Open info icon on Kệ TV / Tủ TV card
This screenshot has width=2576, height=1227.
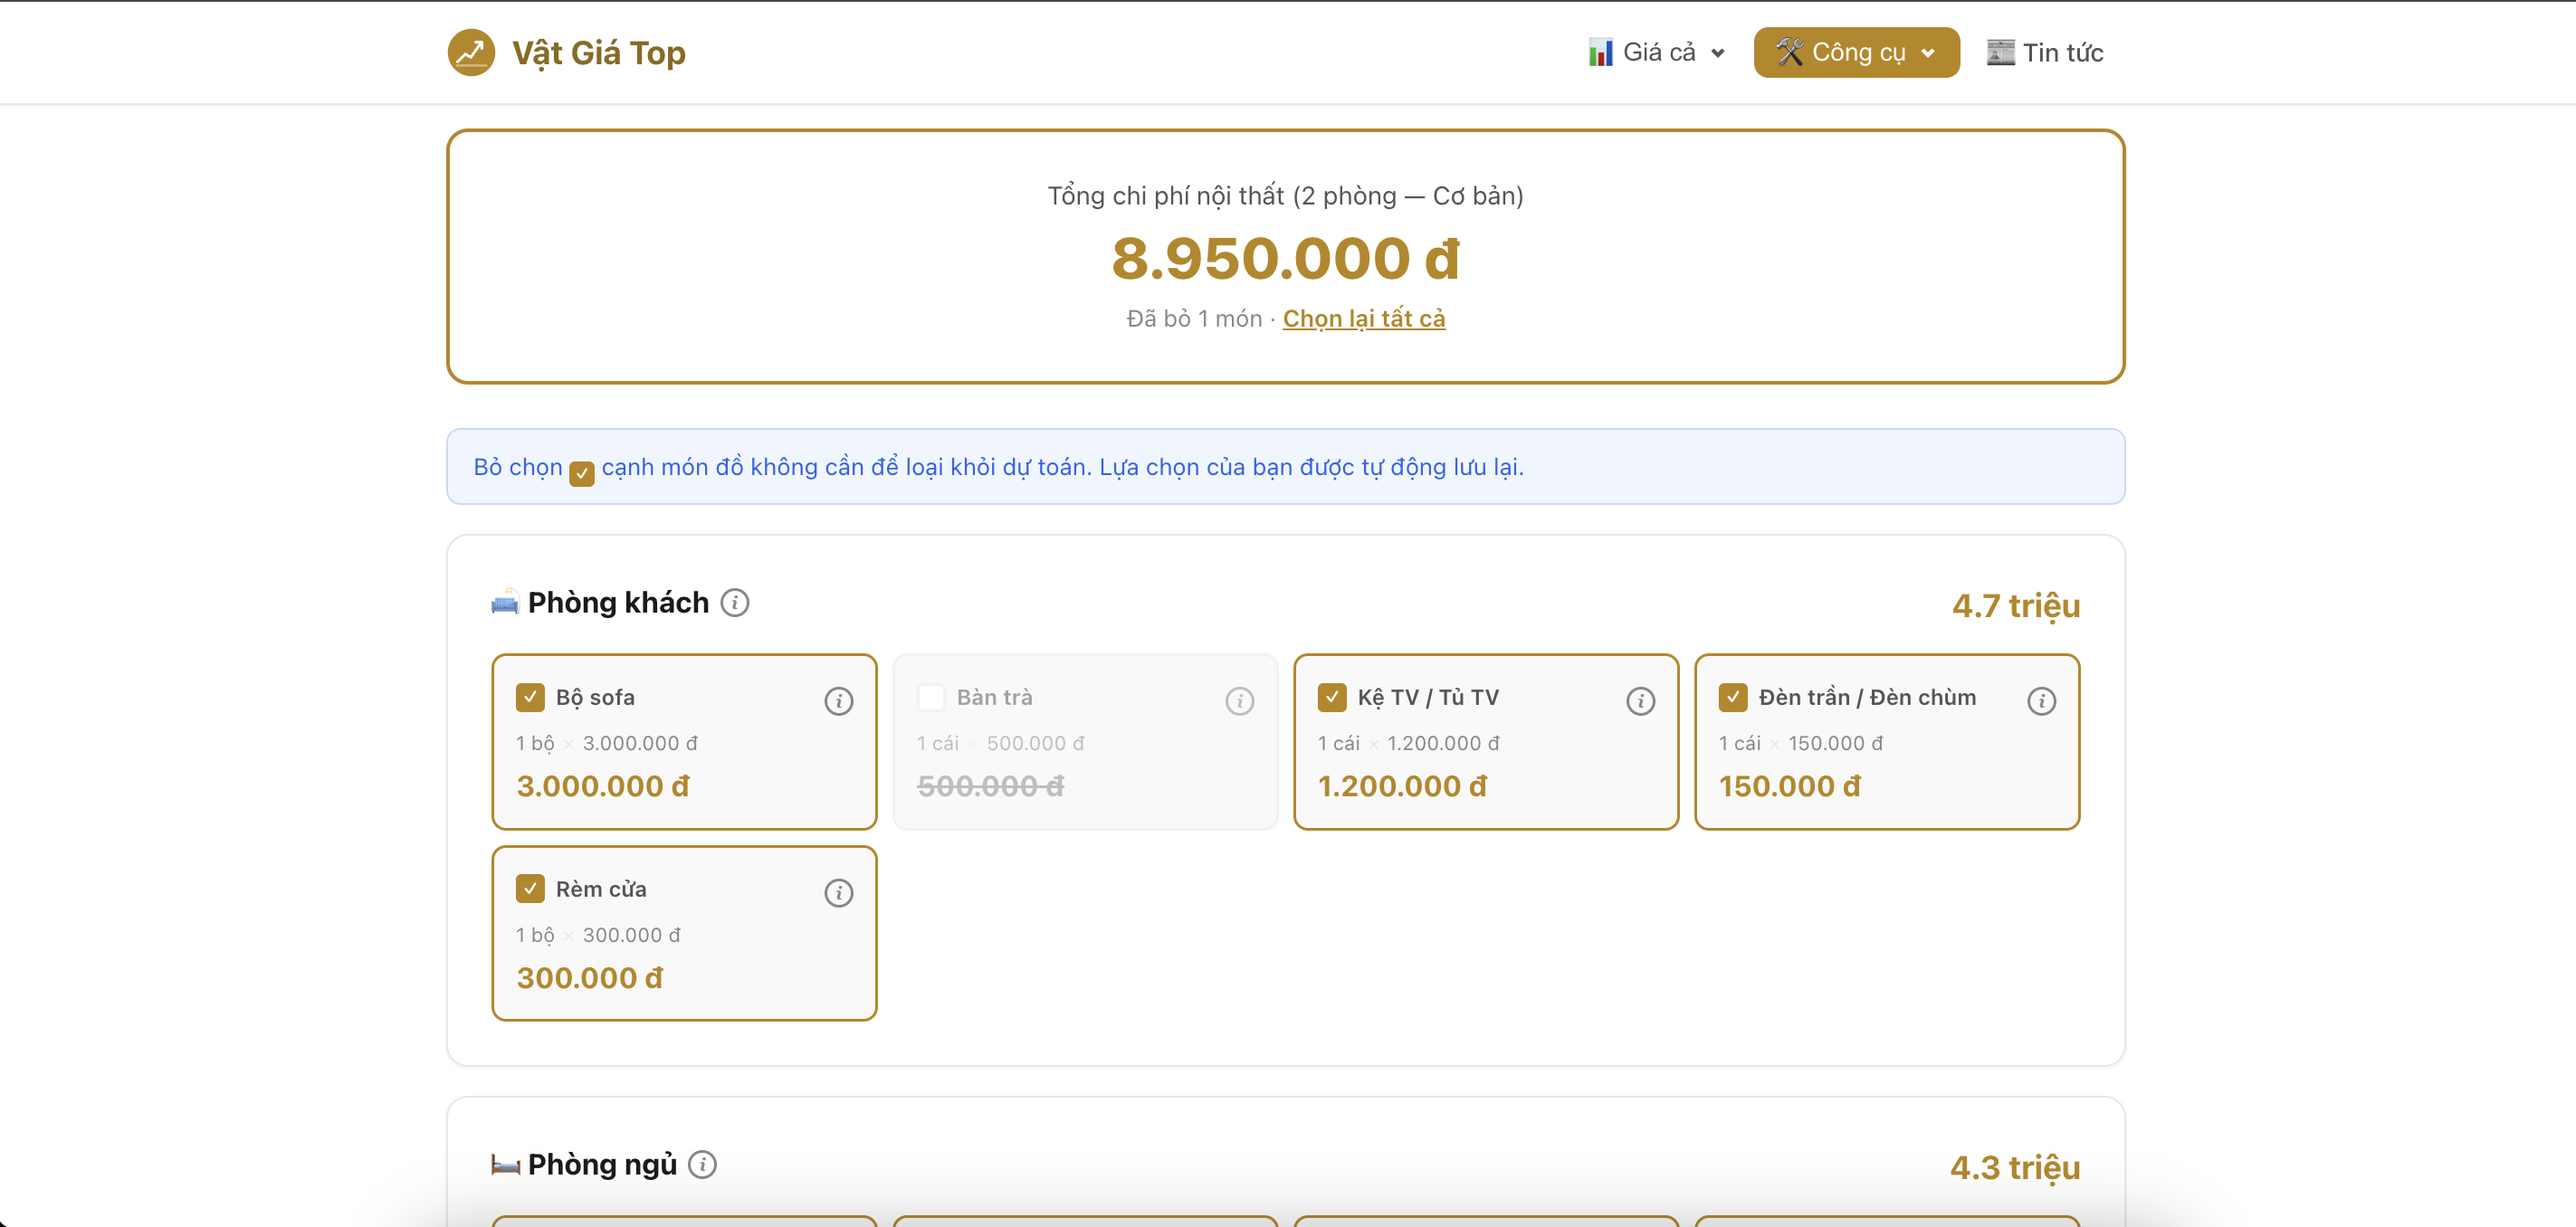[x=1641, y=701]
